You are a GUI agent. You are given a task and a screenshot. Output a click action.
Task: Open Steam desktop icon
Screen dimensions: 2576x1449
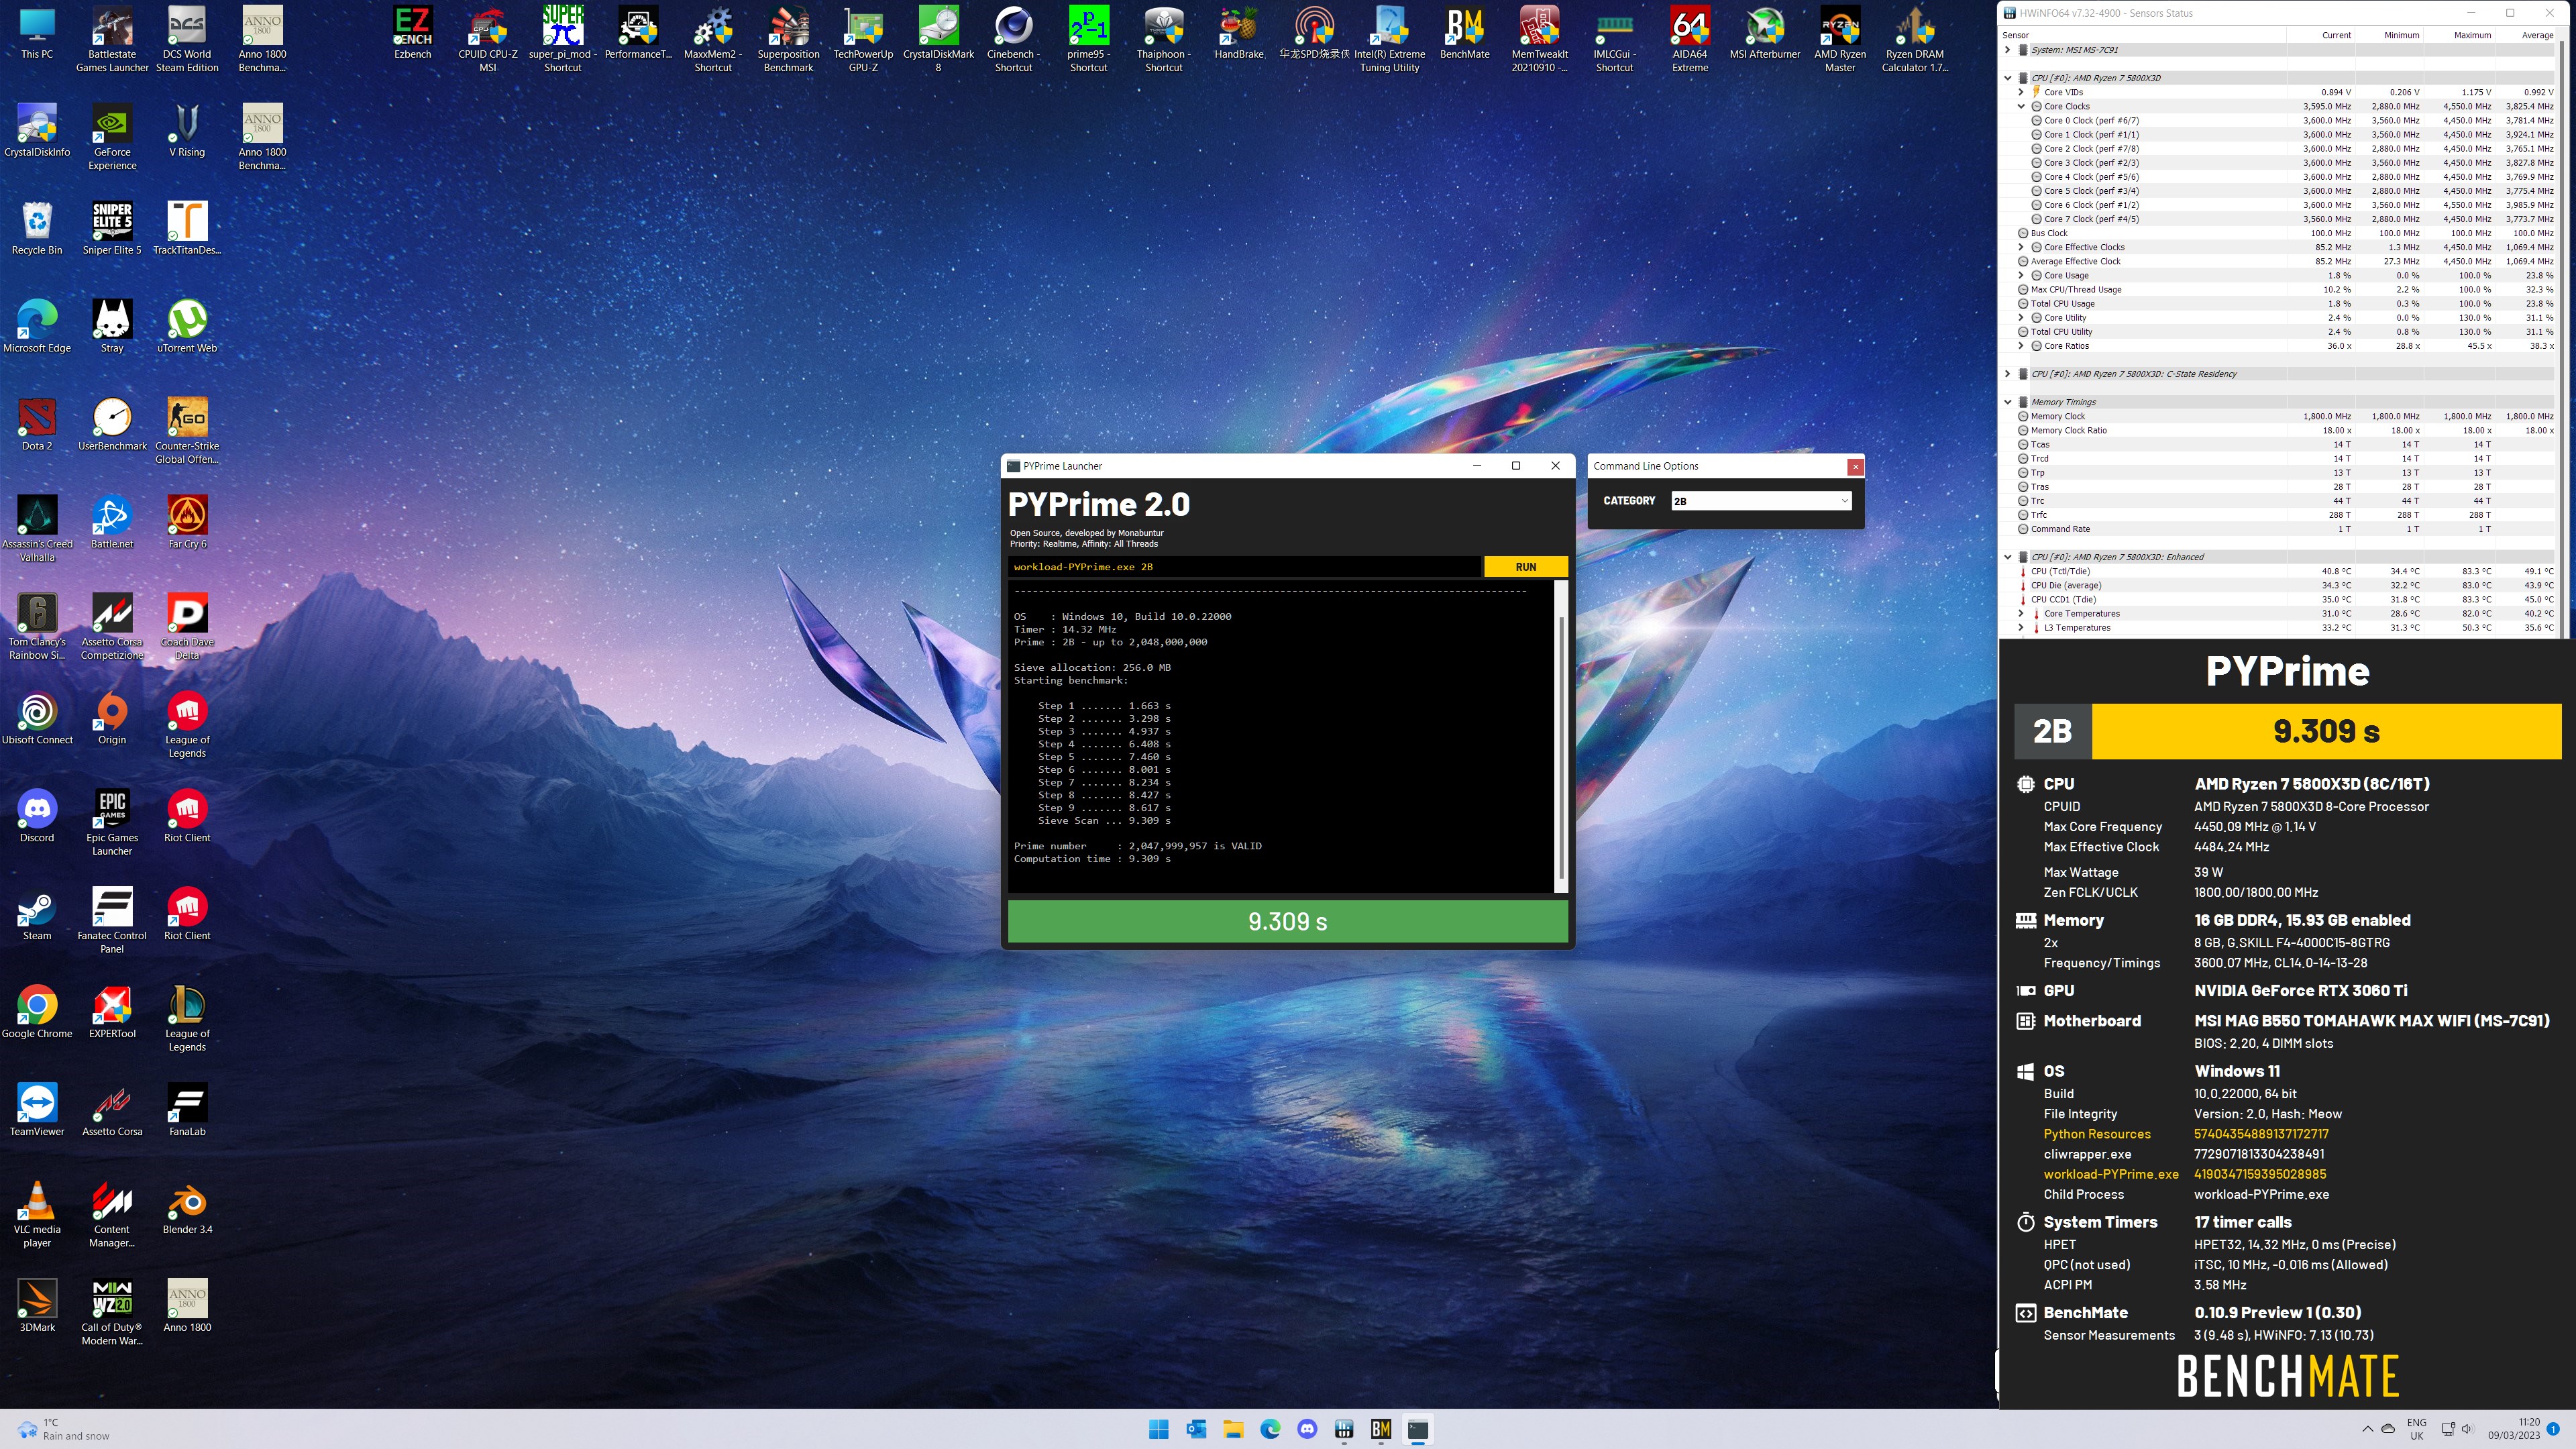(37, 914)
